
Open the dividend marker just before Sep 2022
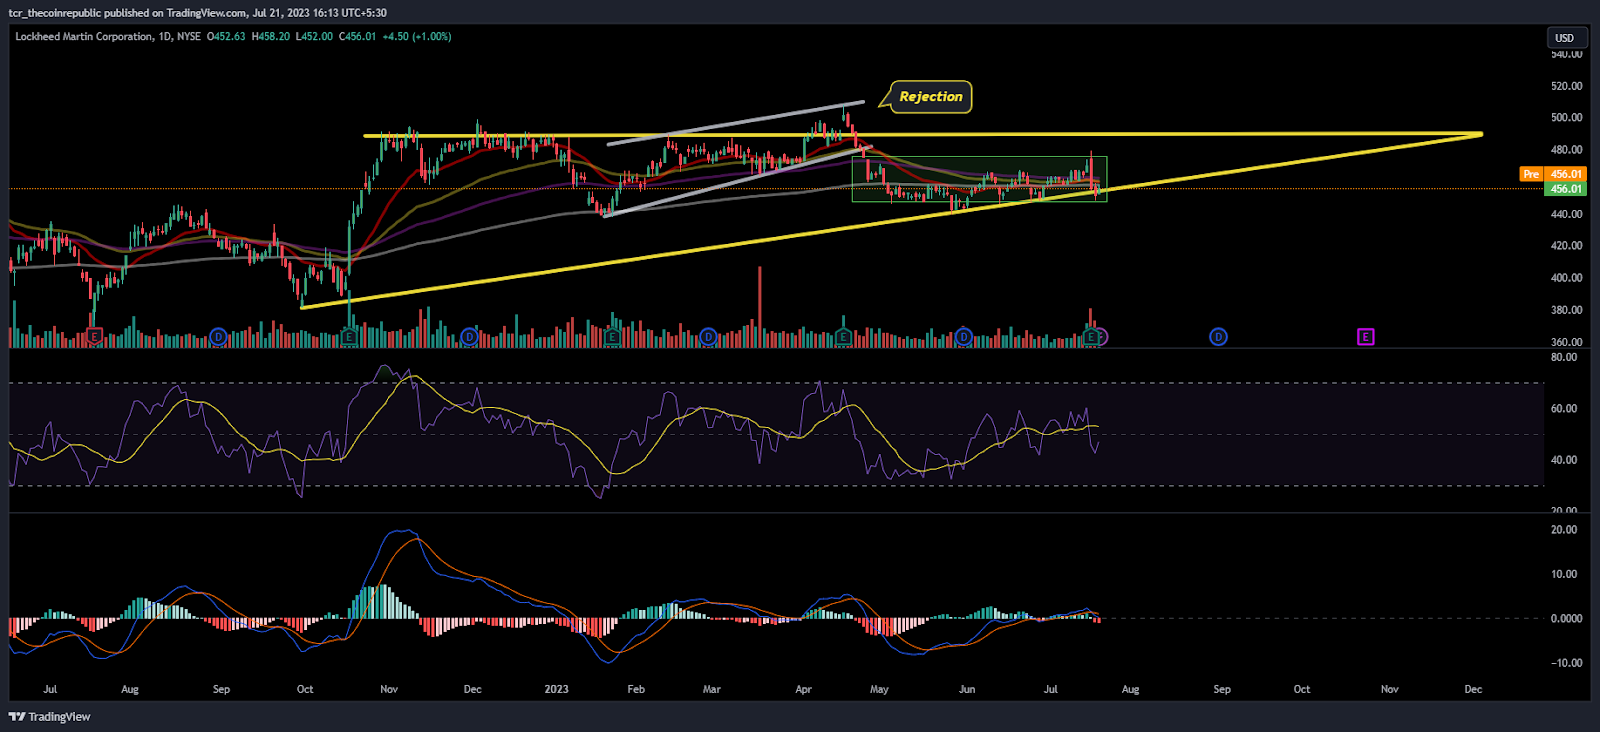pos(218,337)
